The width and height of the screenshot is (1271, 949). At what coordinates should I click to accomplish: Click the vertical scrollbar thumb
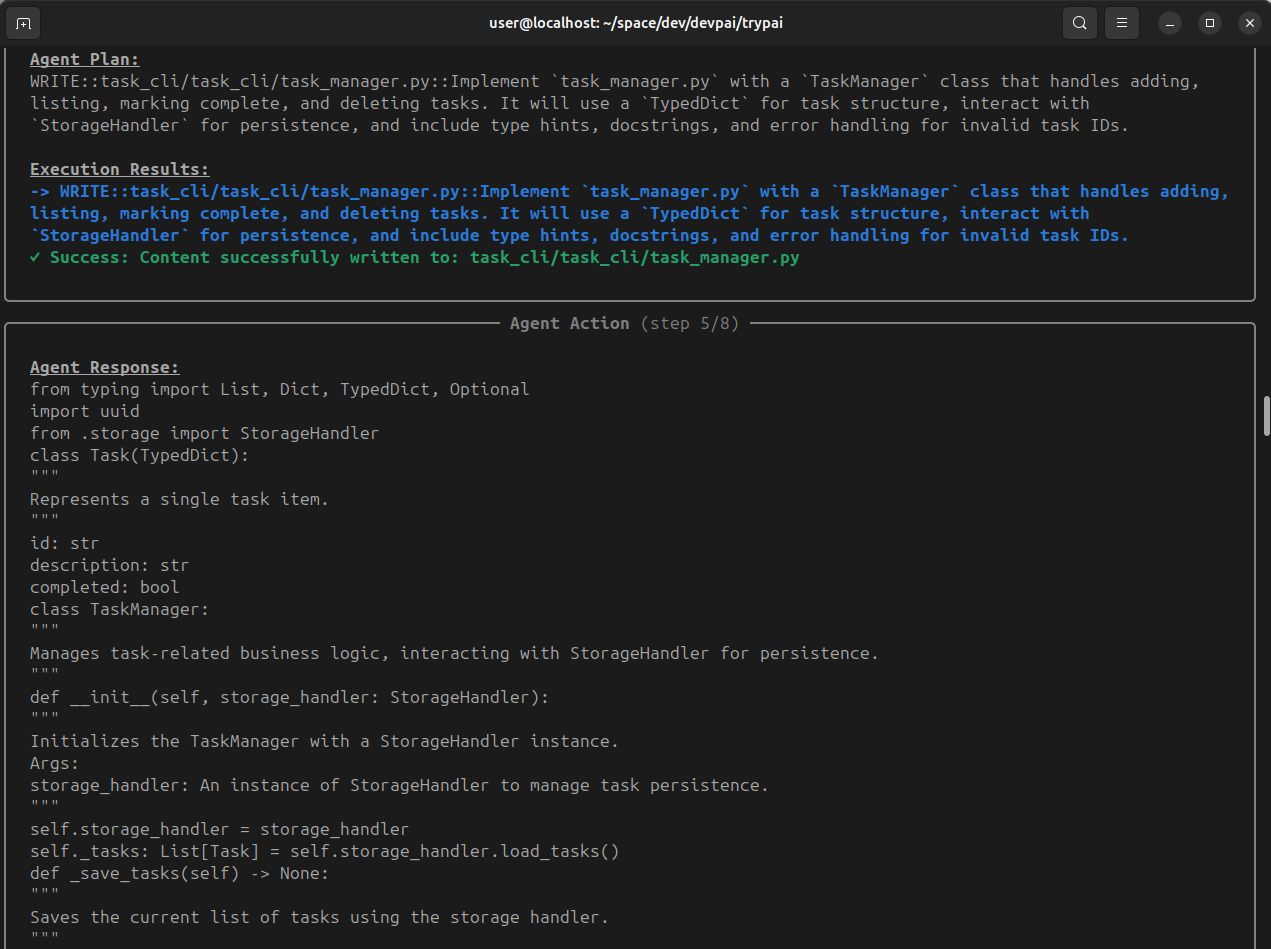(1266, 415)
